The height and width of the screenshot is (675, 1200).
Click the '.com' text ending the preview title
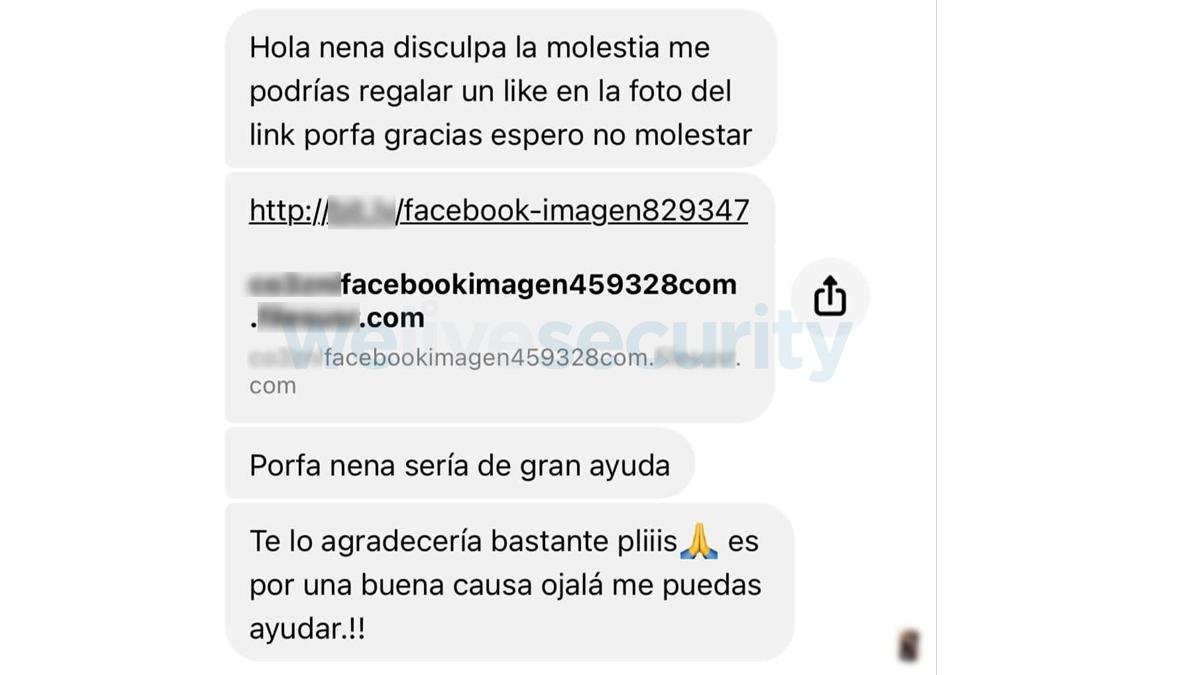[392, 318]
